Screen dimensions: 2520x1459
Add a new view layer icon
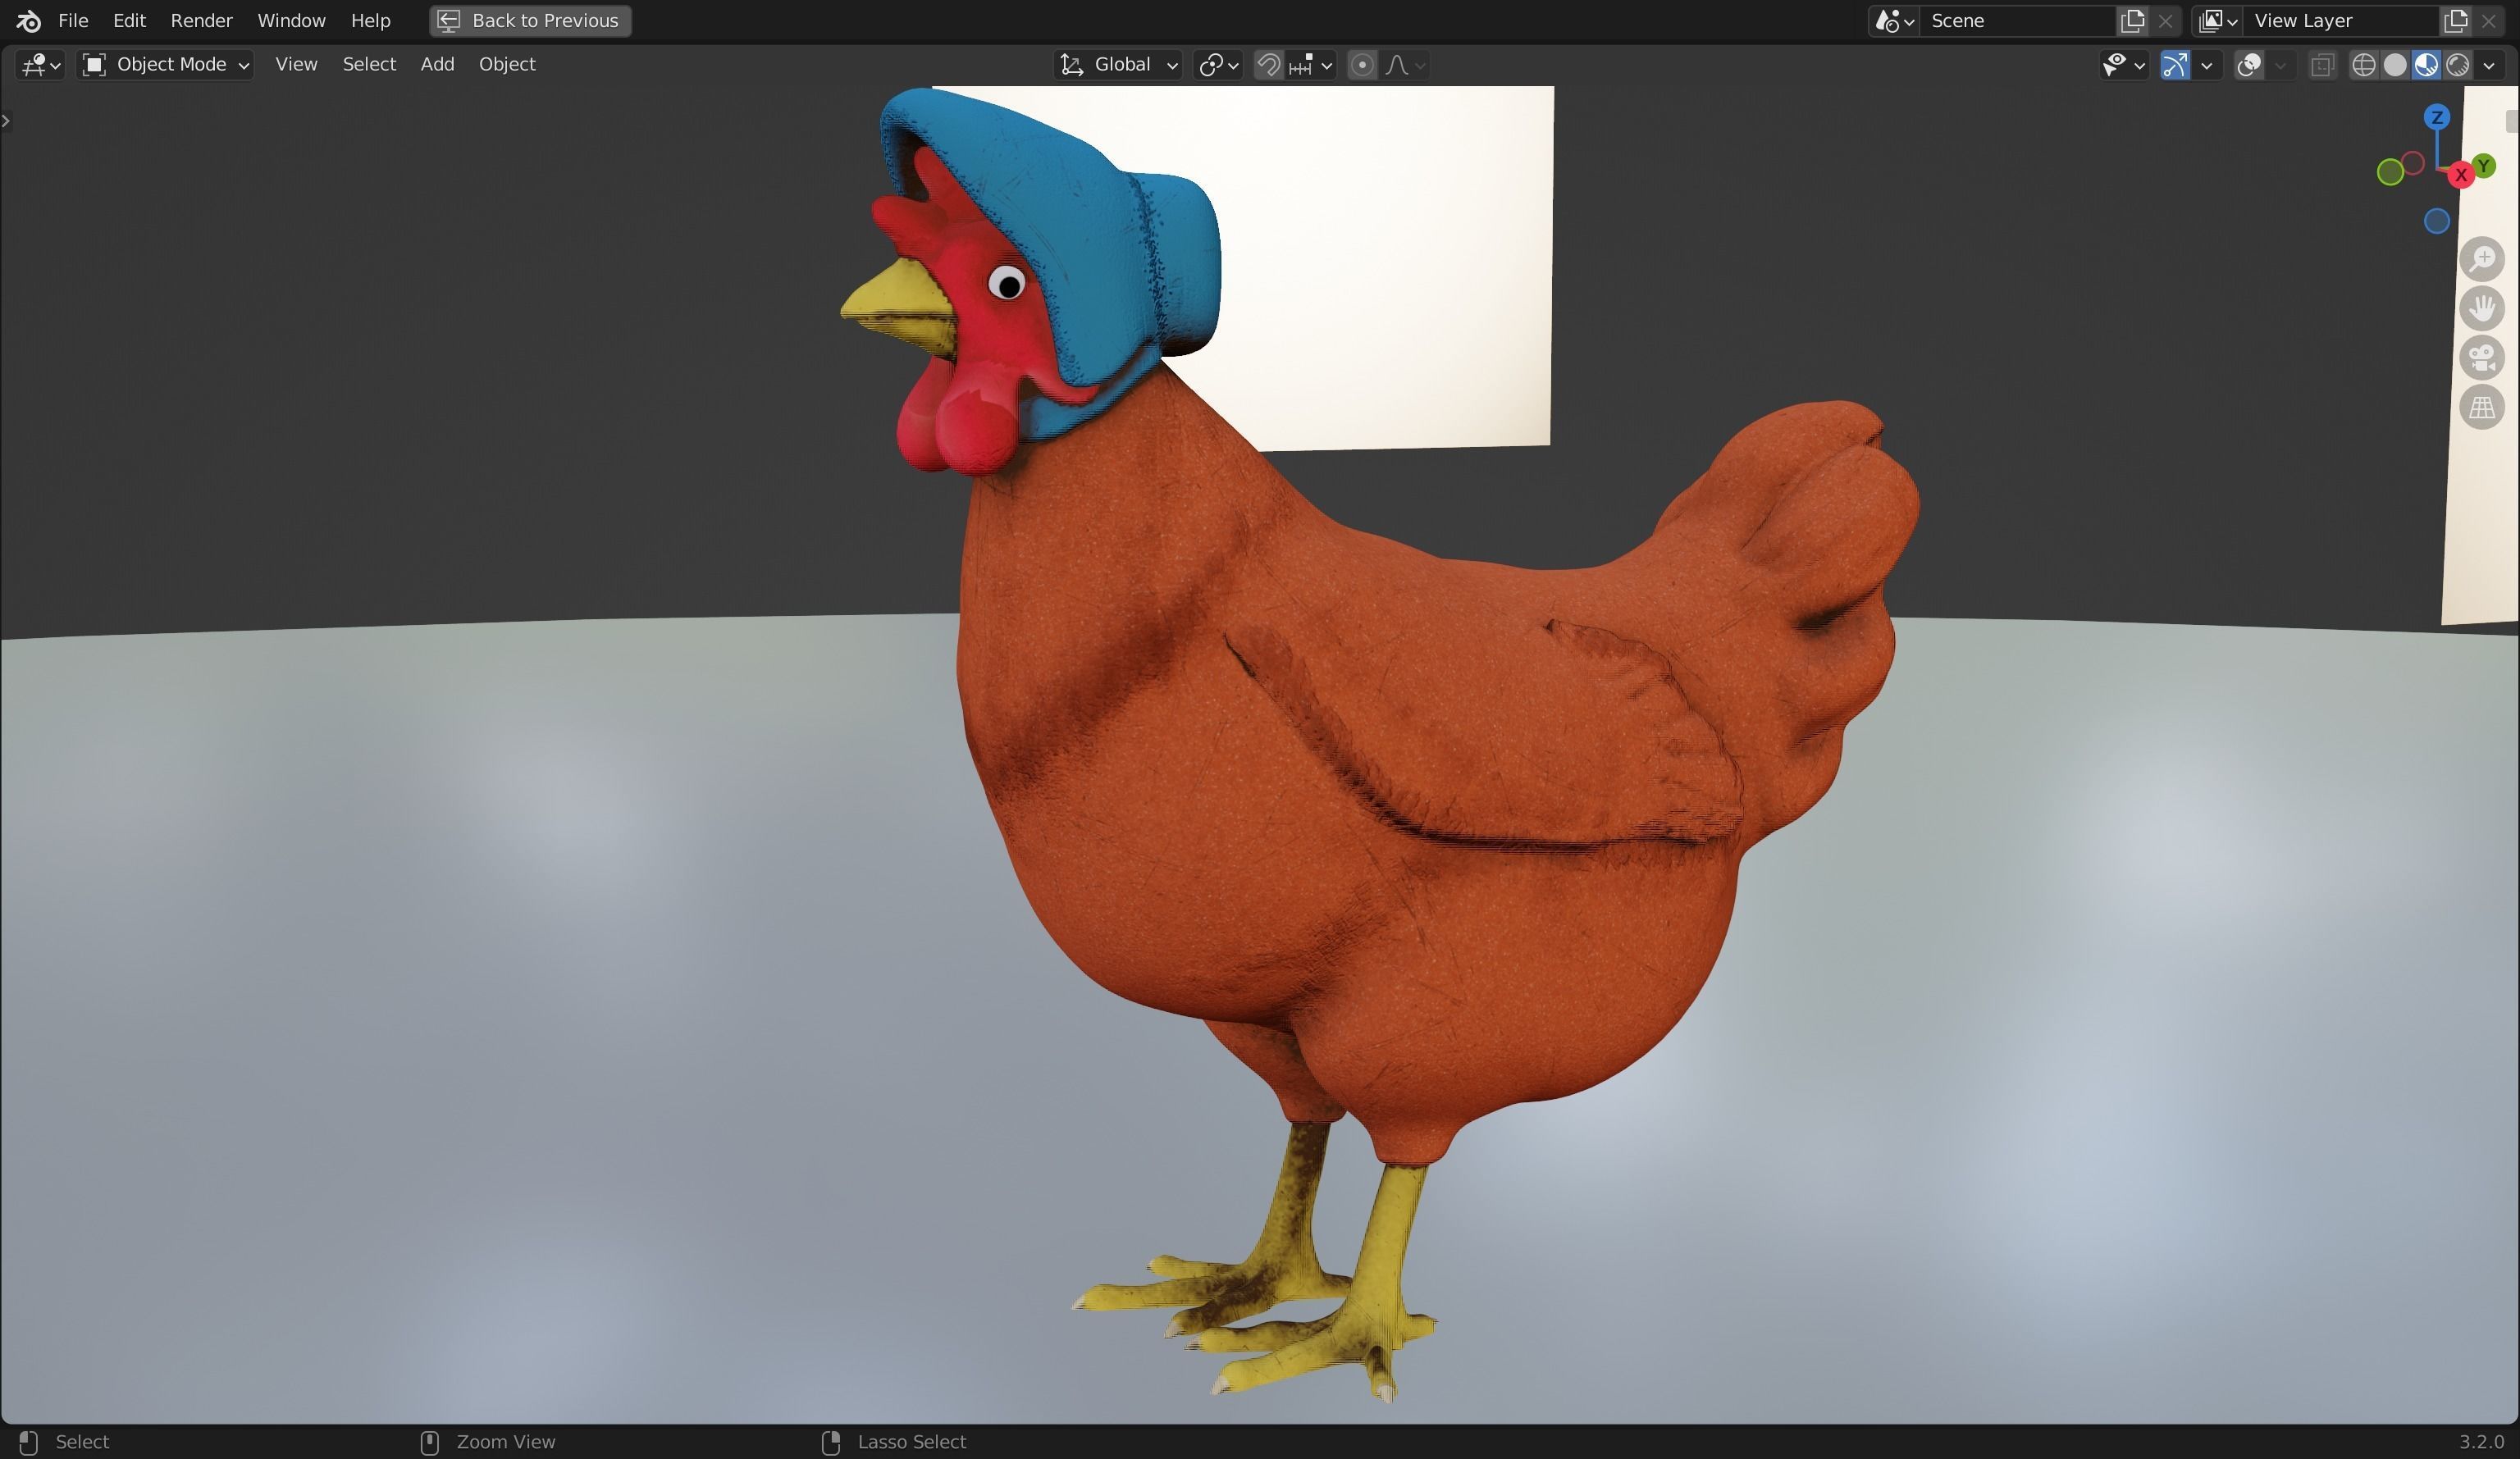[2454, 21]
